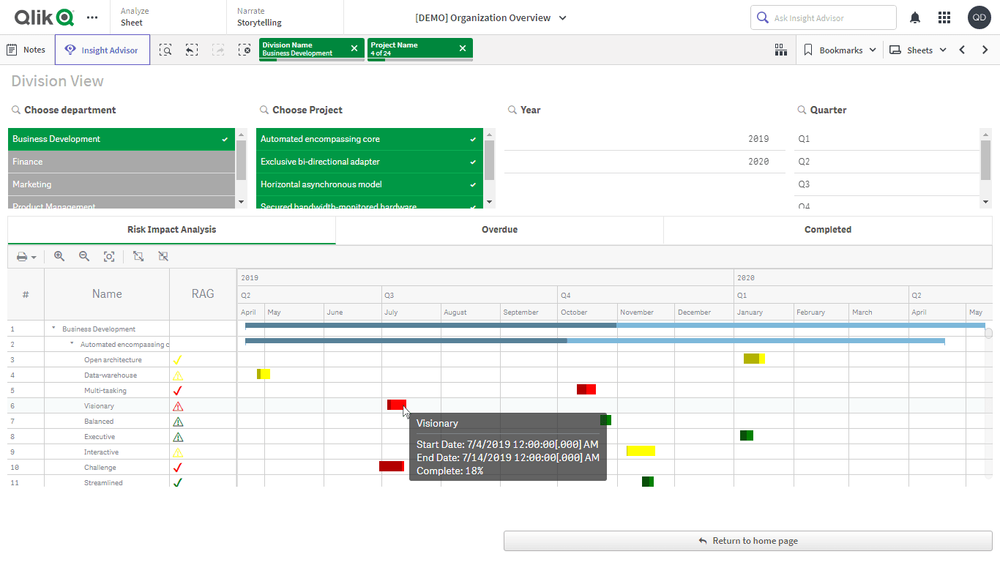
Task: Clear all selections icon
Action: 244,50
